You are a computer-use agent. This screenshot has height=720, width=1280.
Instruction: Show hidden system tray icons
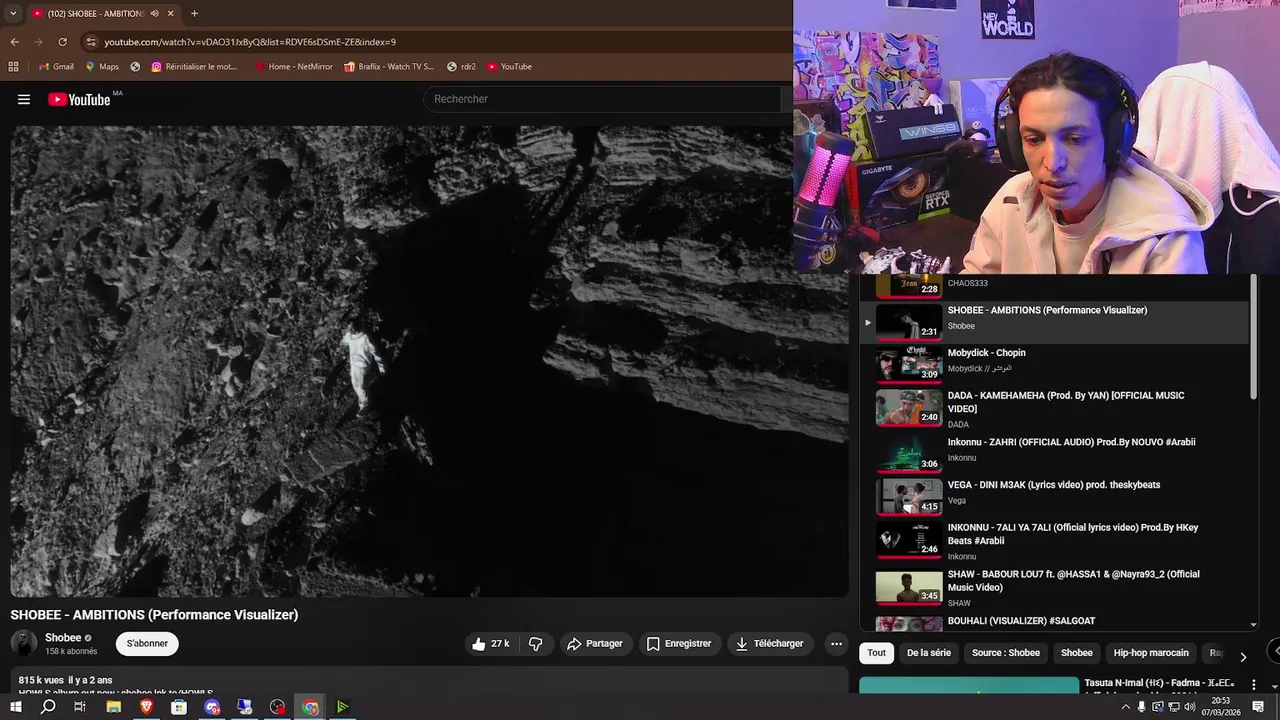1126,707
